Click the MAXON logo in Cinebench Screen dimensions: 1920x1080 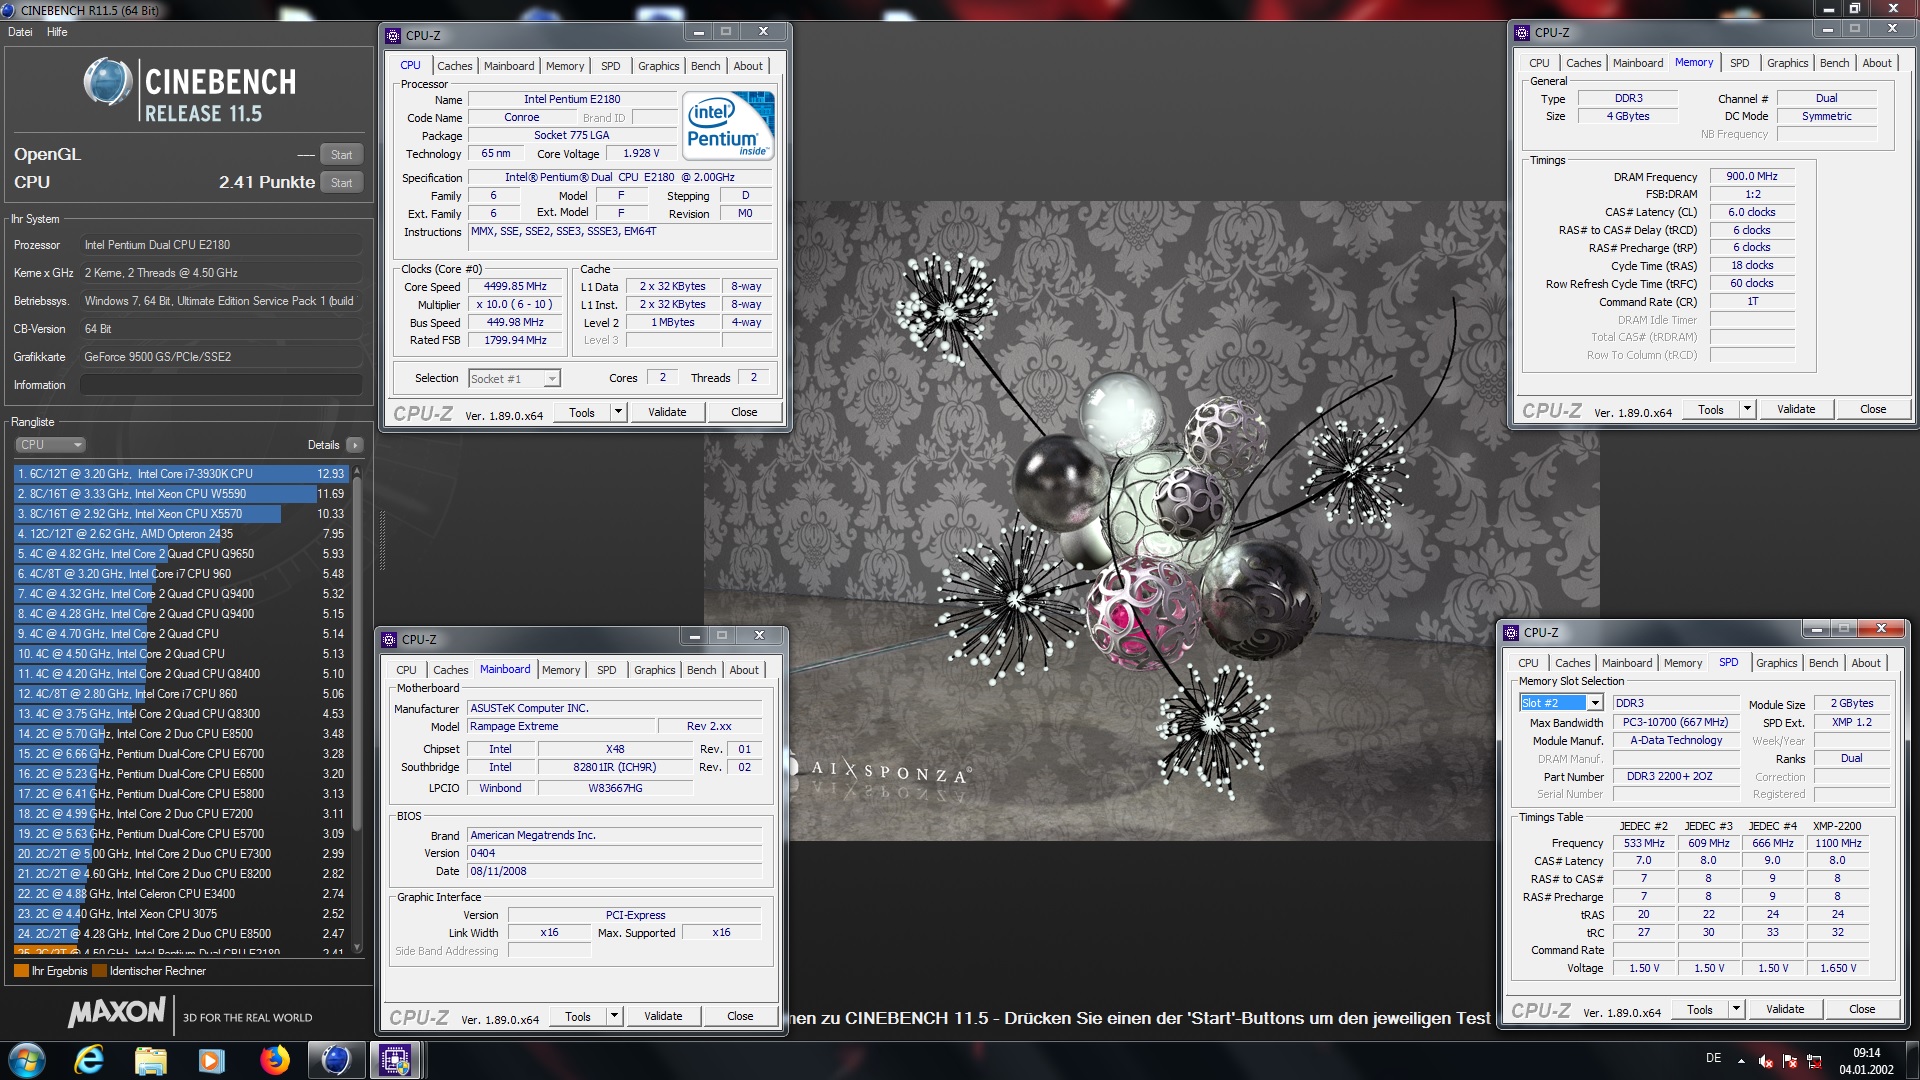tap(117, 1012)
